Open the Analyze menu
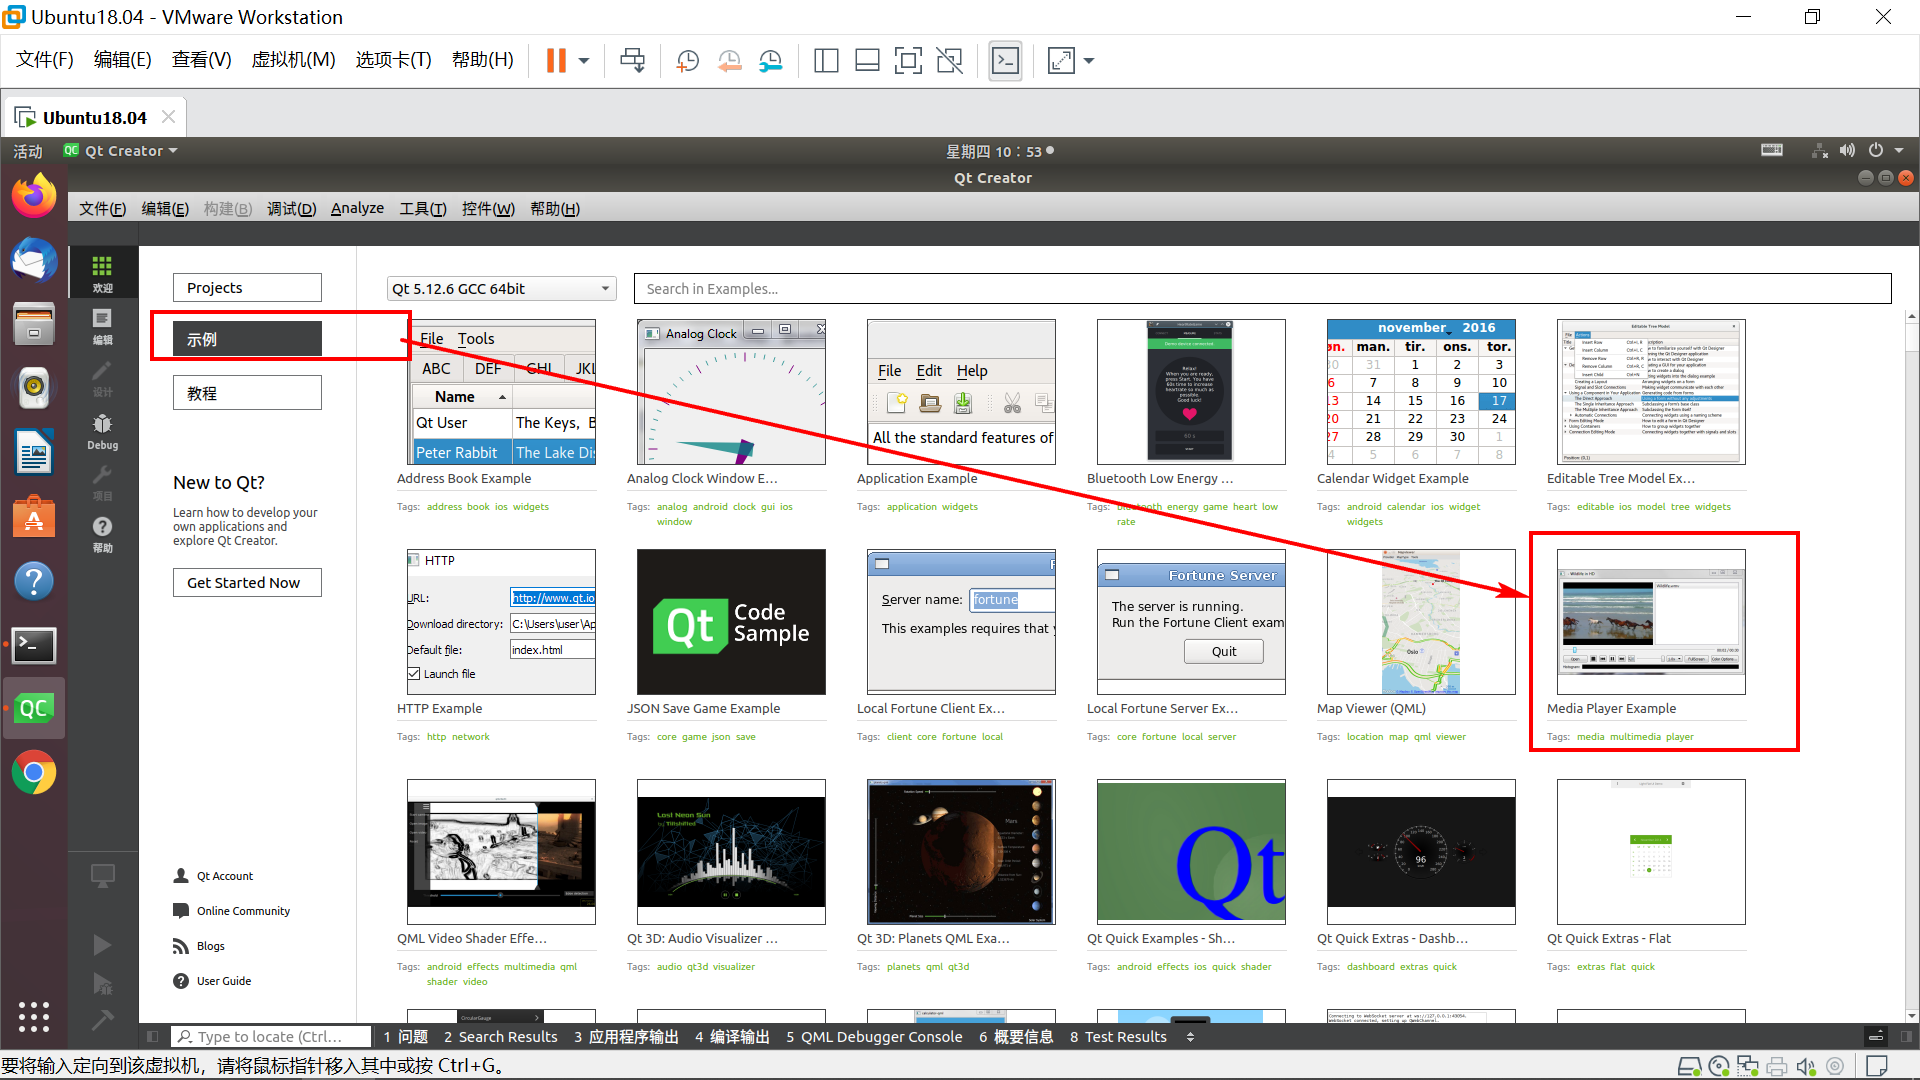This screenshot has width=1920, height=1080. tap(357, 208)
